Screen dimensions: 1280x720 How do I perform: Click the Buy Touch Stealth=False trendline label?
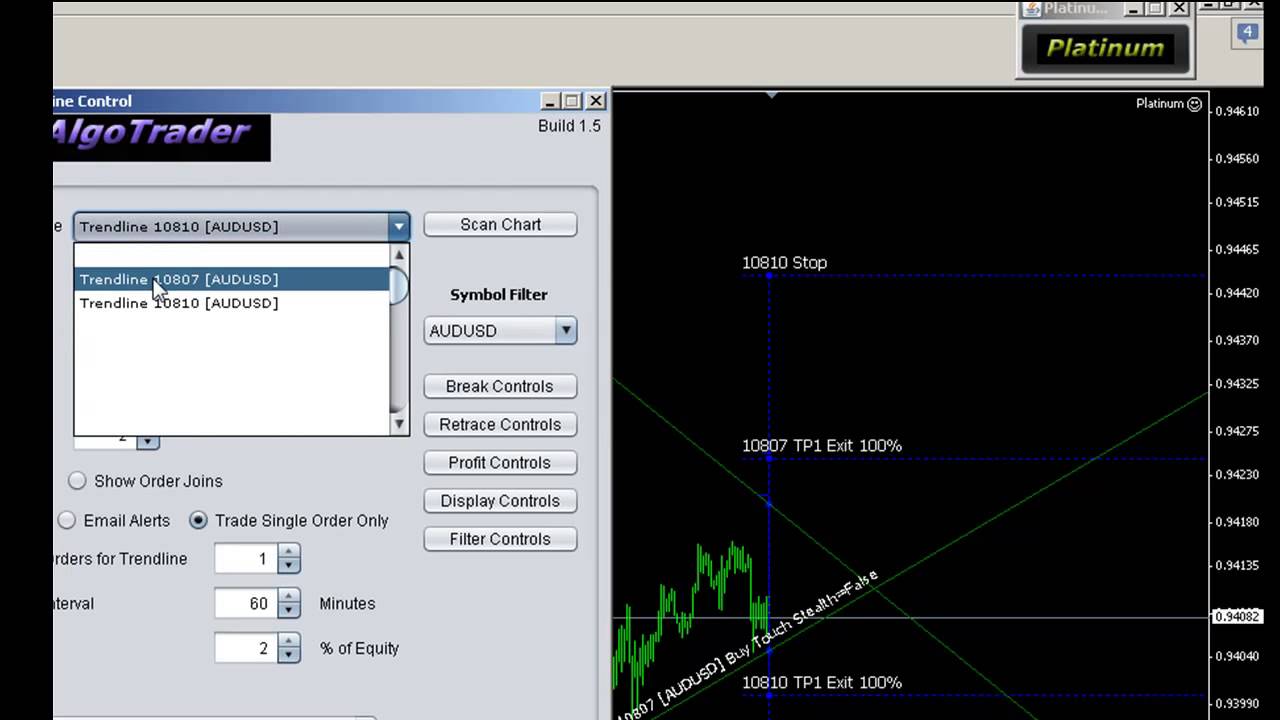tap(748, 645)
